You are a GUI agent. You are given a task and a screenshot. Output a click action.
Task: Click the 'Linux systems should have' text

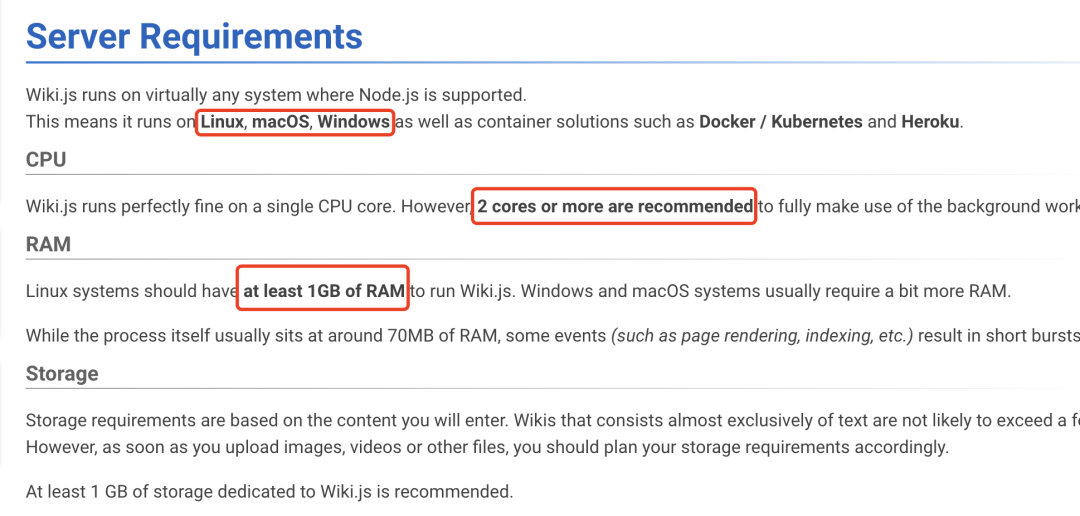[x=130, y=292]
